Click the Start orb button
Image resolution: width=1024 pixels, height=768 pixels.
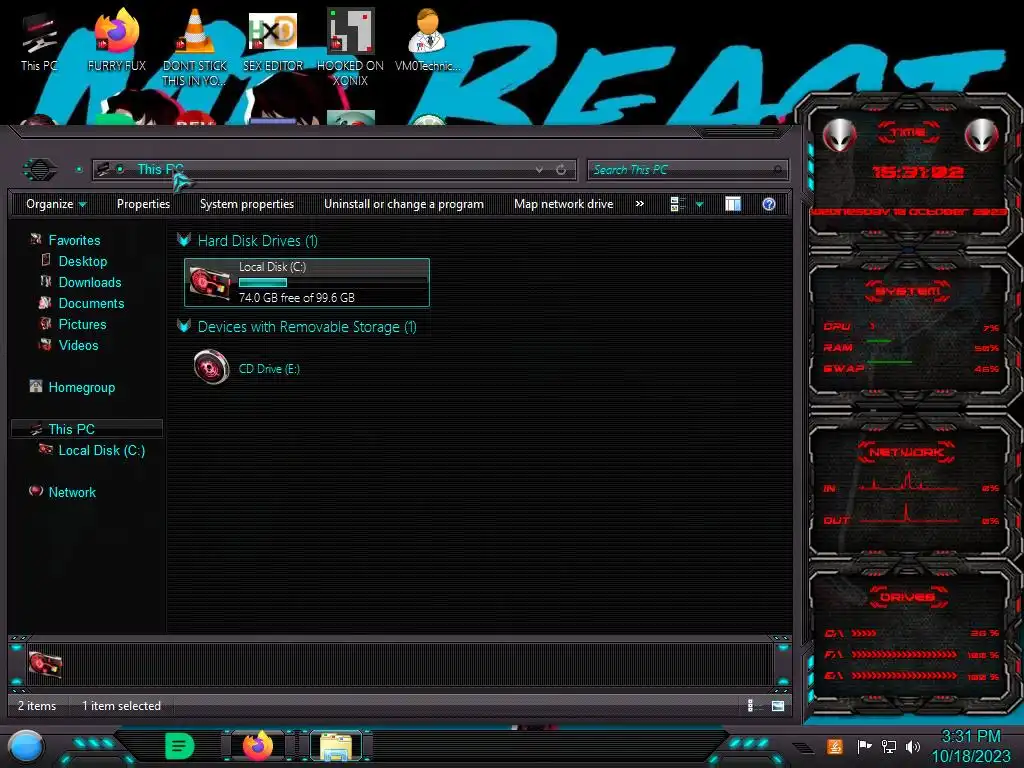[26, 746]
